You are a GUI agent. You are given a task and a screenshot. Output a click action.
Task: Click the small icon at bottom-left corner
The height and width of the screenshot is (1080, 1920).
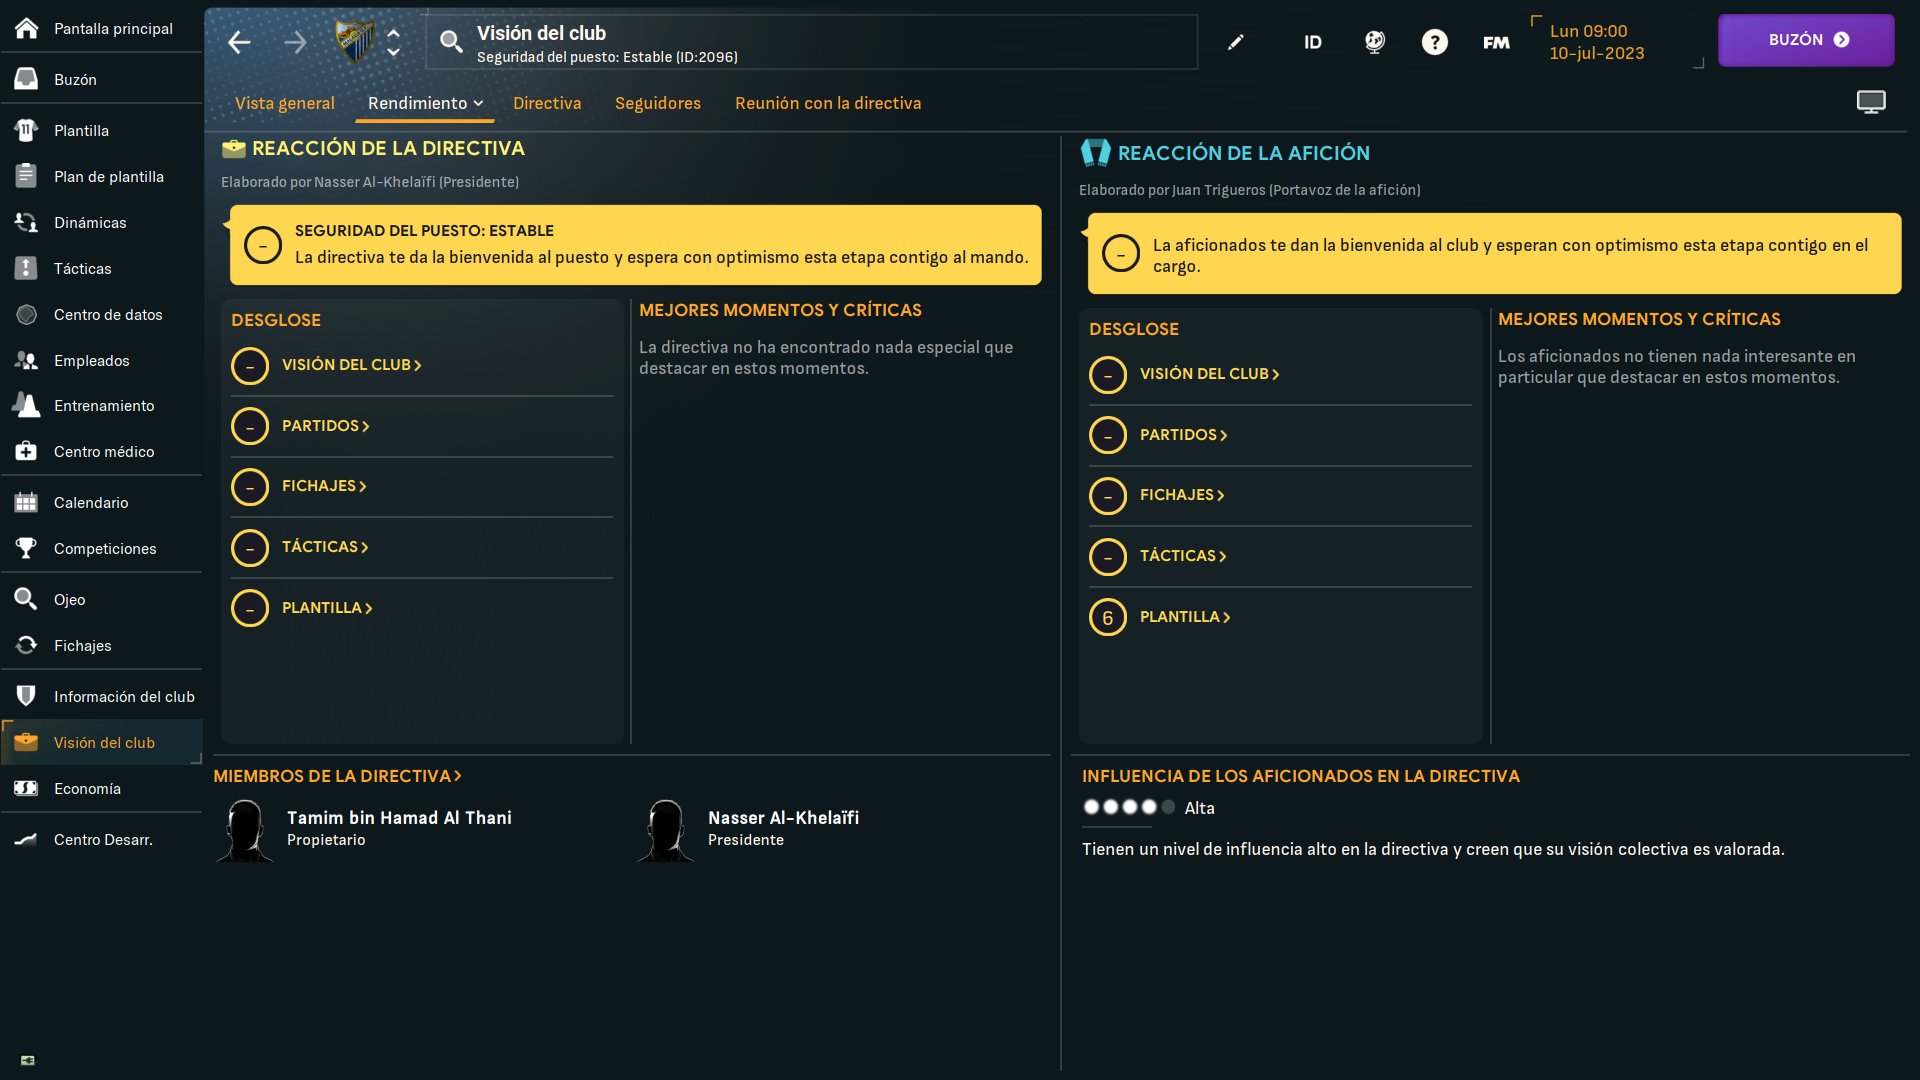pyautogui.click(x=28, y=1060)
